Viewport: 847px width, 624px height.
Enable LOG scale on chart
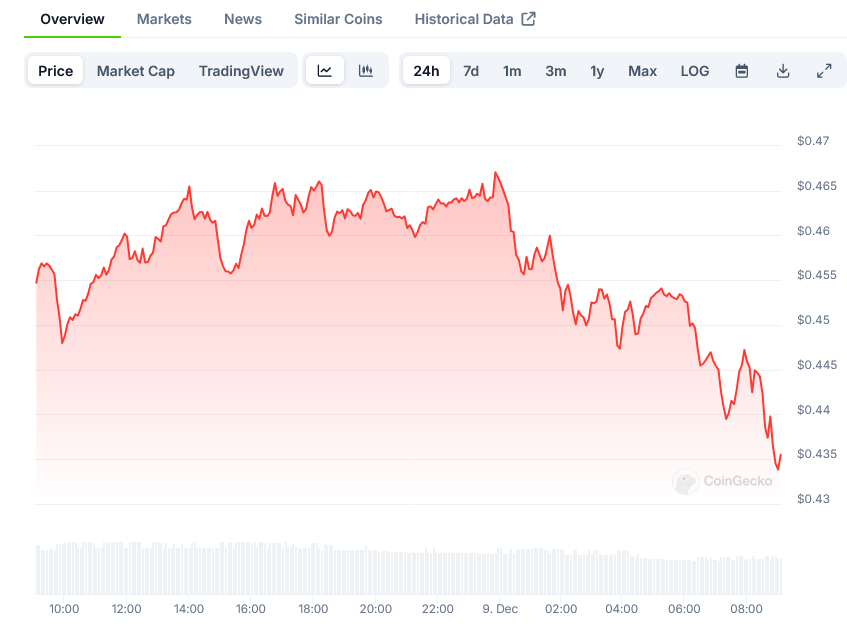(695, 71)
